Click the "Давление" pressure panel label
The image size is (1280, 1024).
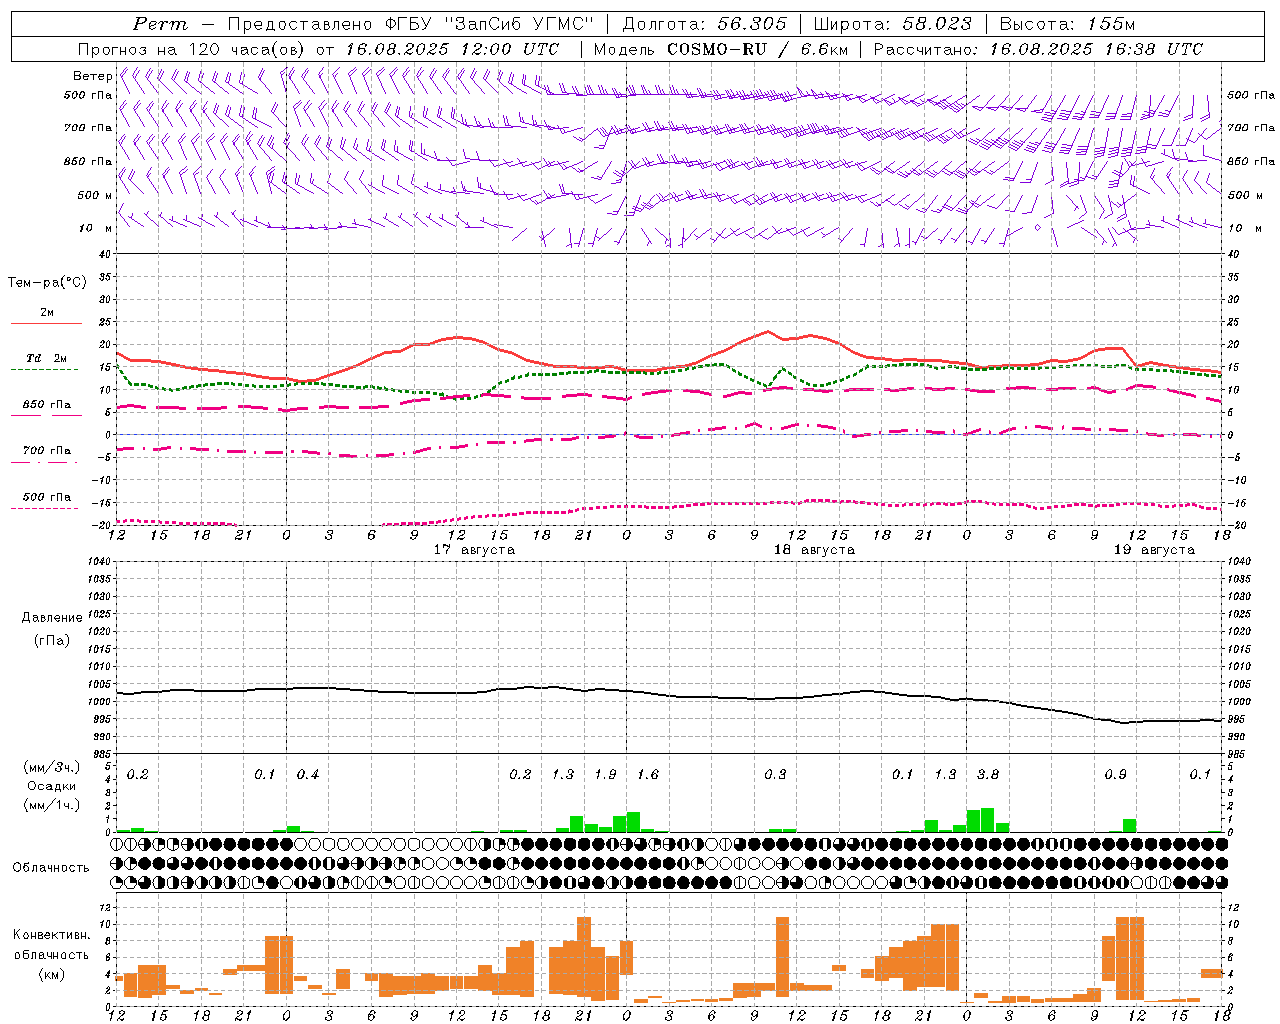(x=52, y=617)
